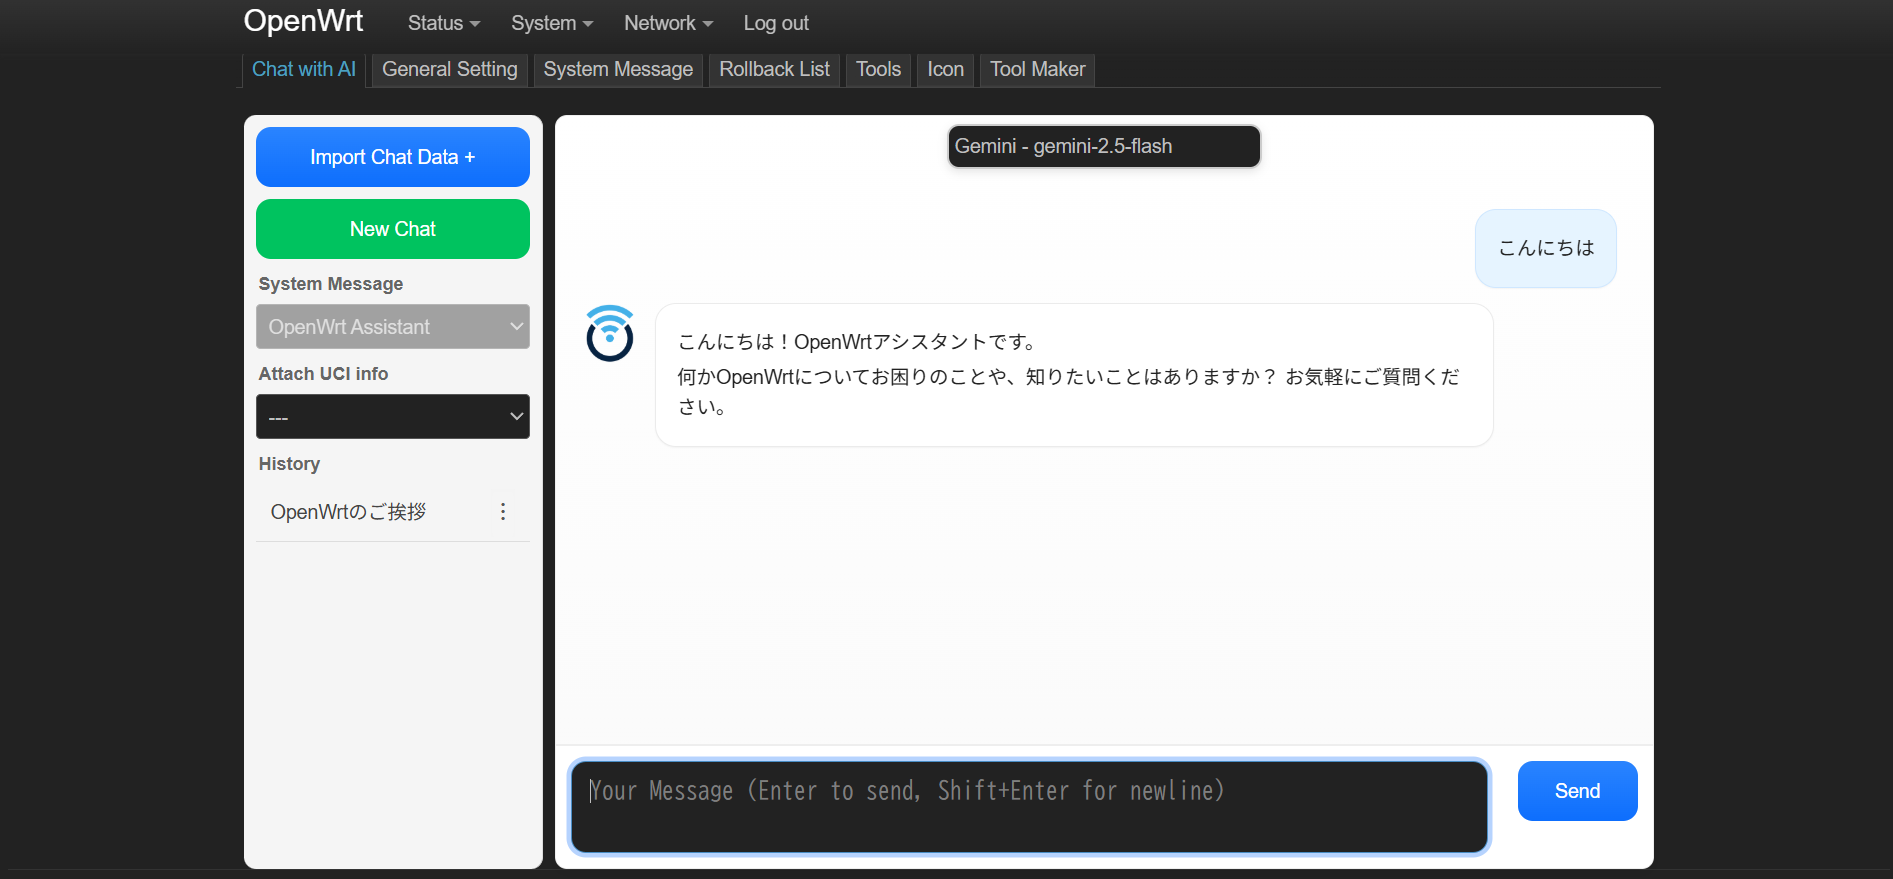Open the System menu
The height and width of the screenshot is (879, 1893).
pos(551,23)
